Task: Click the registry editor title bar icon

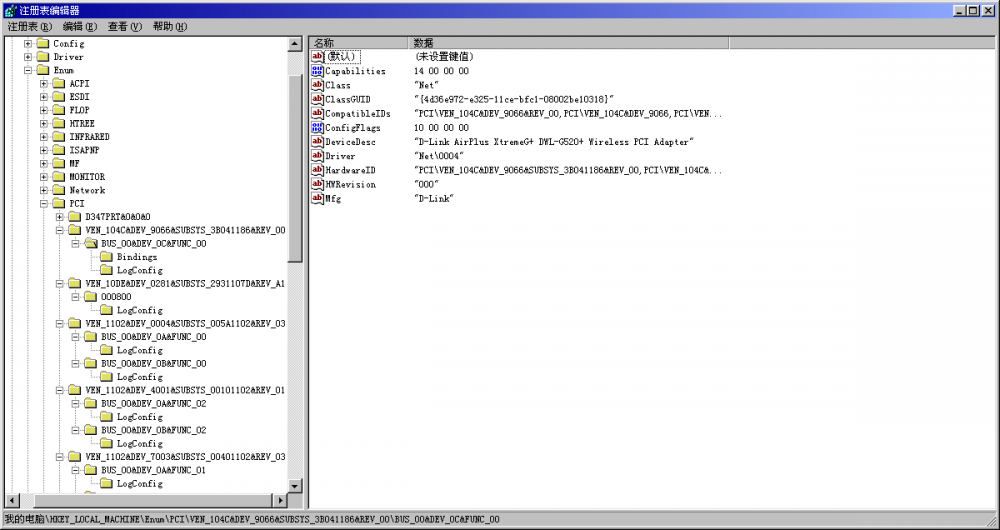Action: tap(9, 10)
